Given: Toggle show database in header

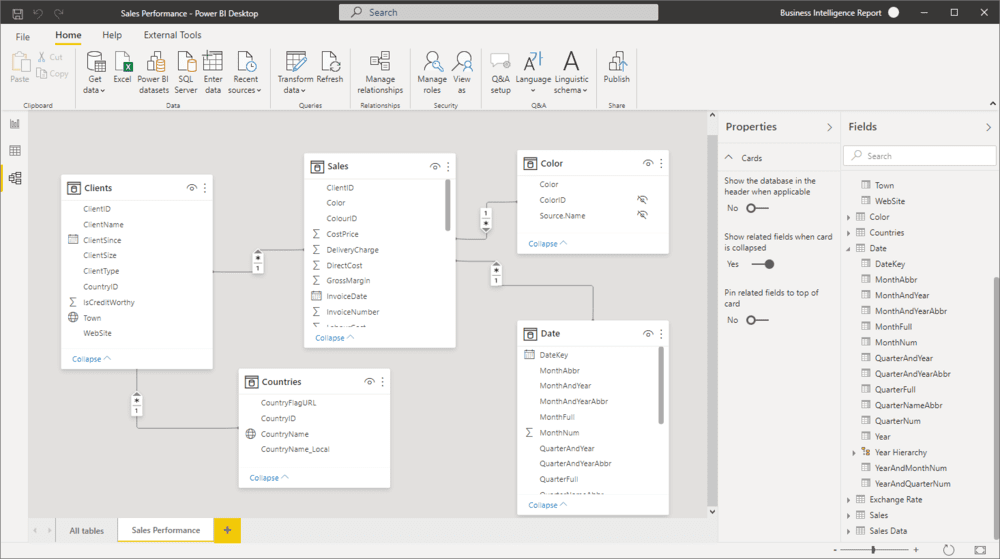Looking at the screenshot, I should pyautogui.click(x=757, y=208).
